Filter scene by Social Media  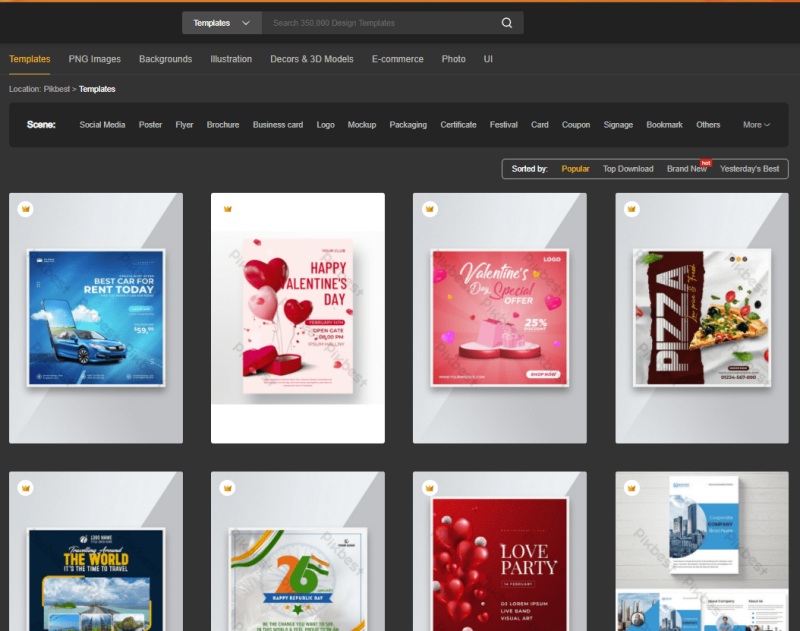pyautogui.click(x=102, y=125)
